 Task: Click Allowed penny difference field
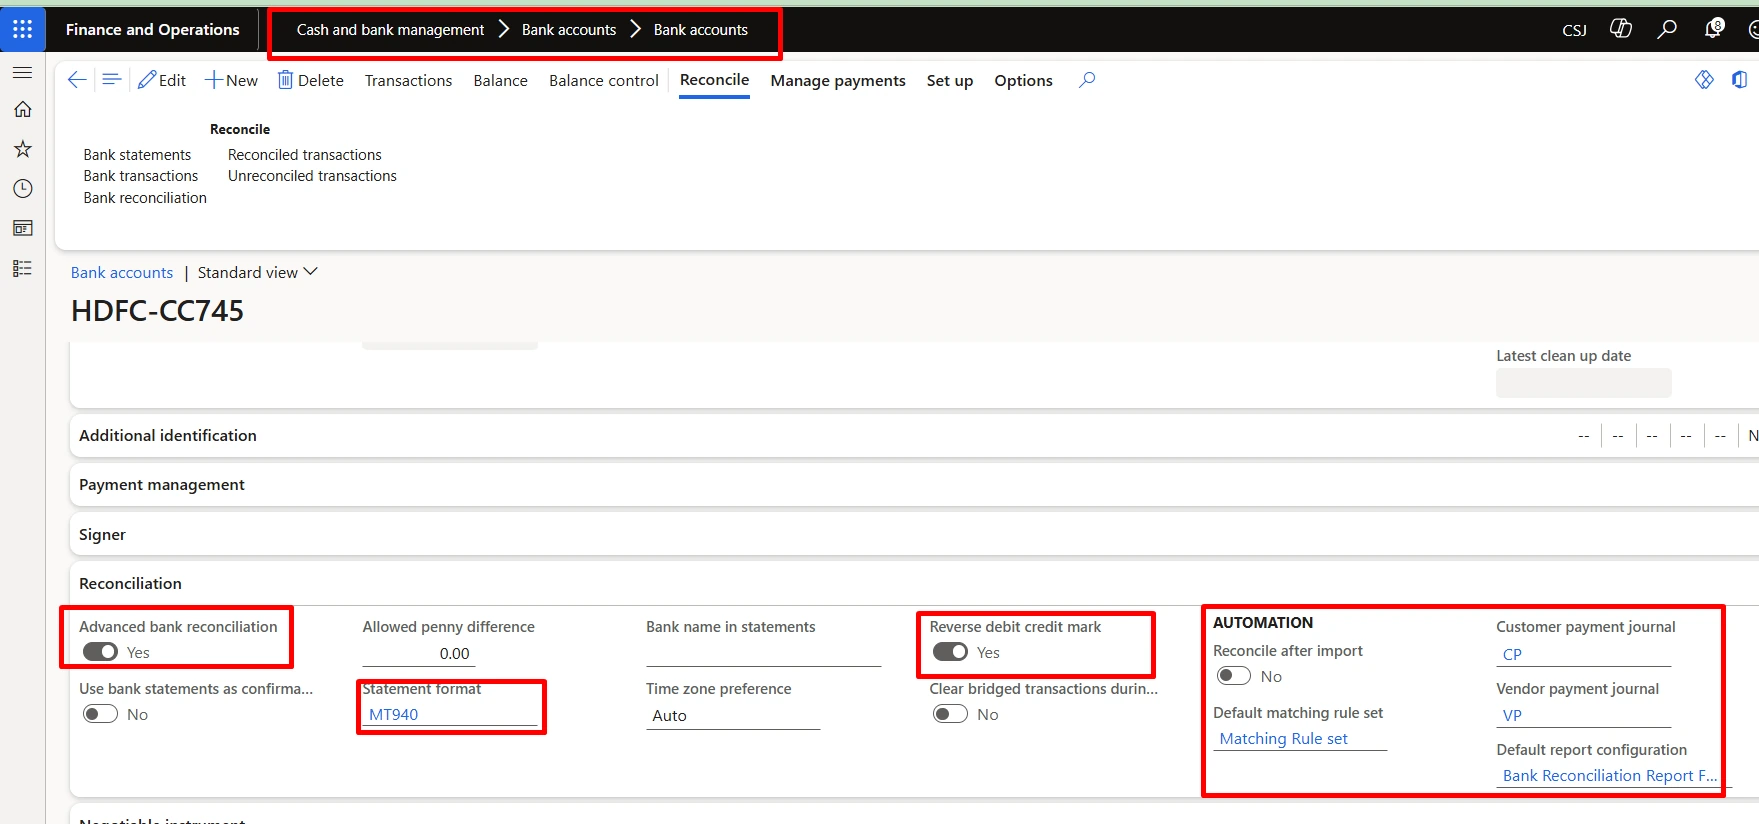click(418, 654)
